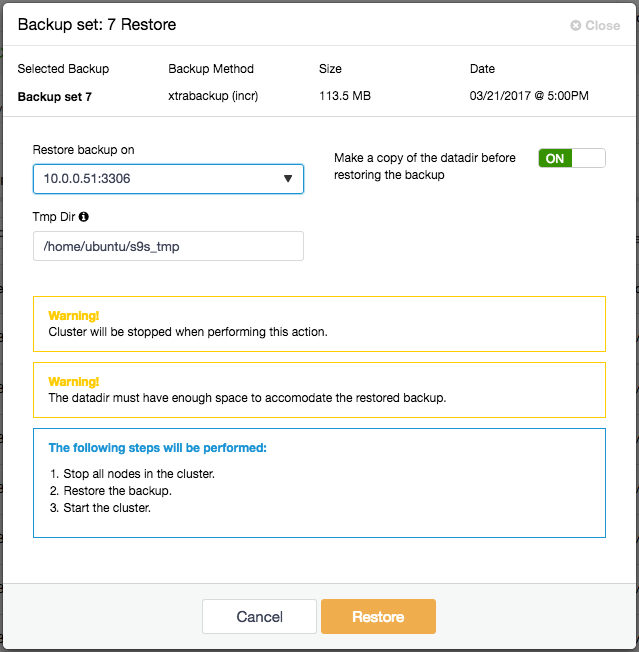Image resolution: width=639 pixels, height=652 pixels.
Task: Click the Date column header
Action: tap(482, 69)
